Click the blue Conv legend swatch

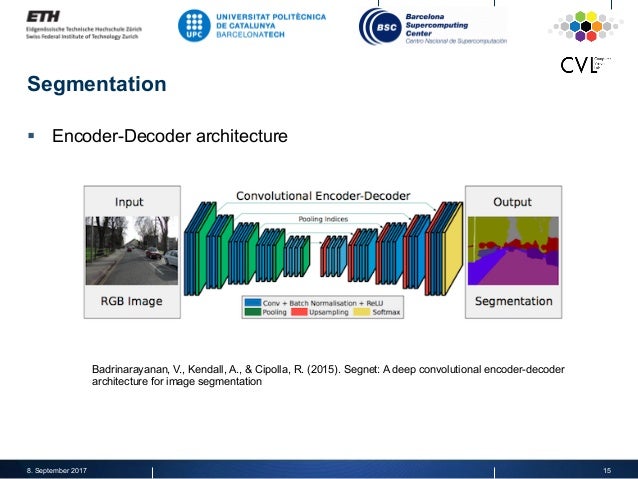click(253, 303)
